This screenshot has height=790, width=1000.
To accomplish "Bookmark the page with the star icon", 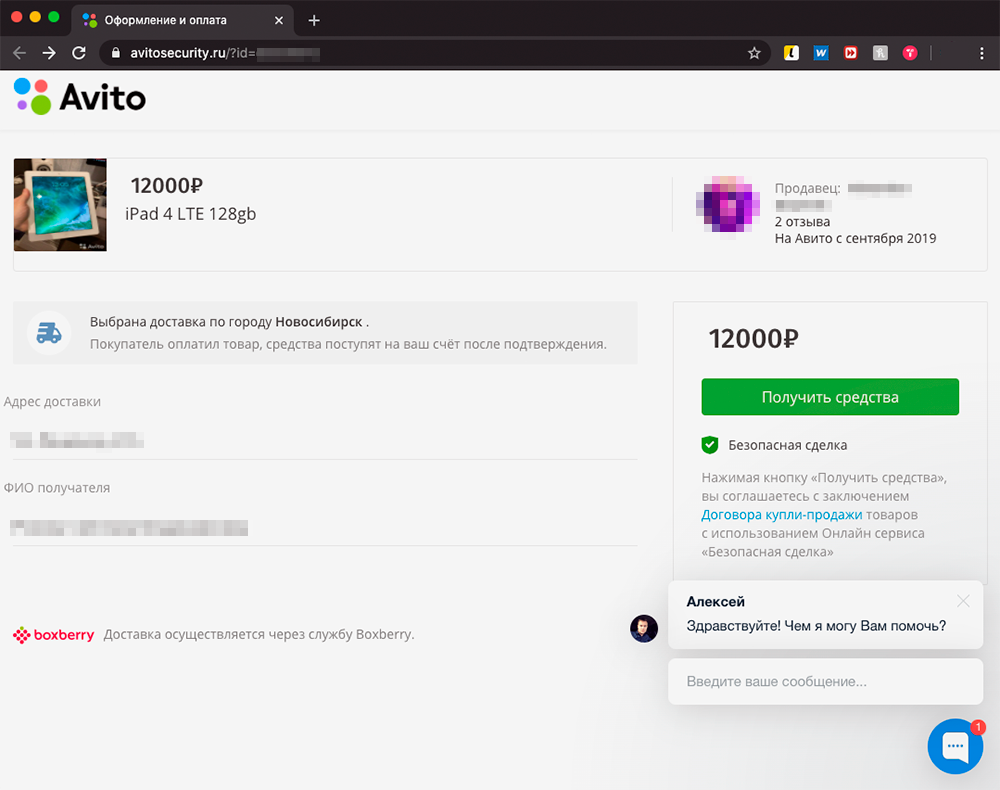I will pos(754,53).
